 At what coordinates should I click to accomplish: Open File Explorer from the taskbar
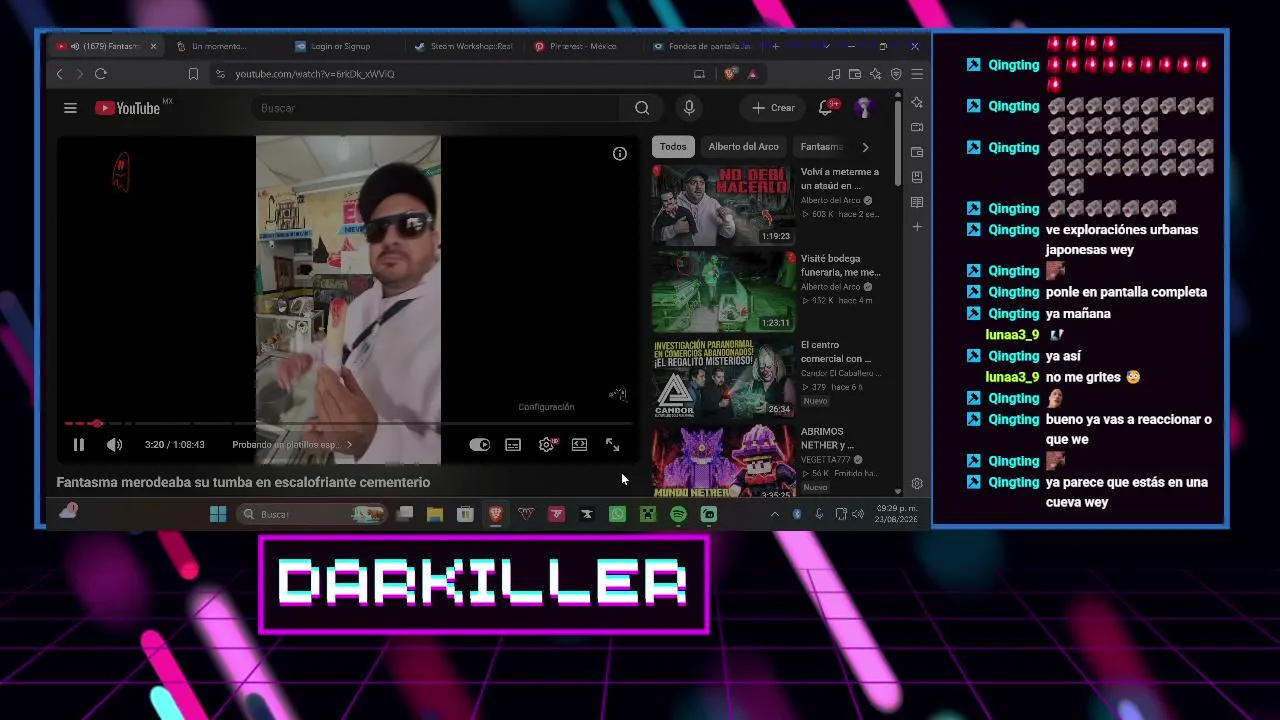(434, 514)
